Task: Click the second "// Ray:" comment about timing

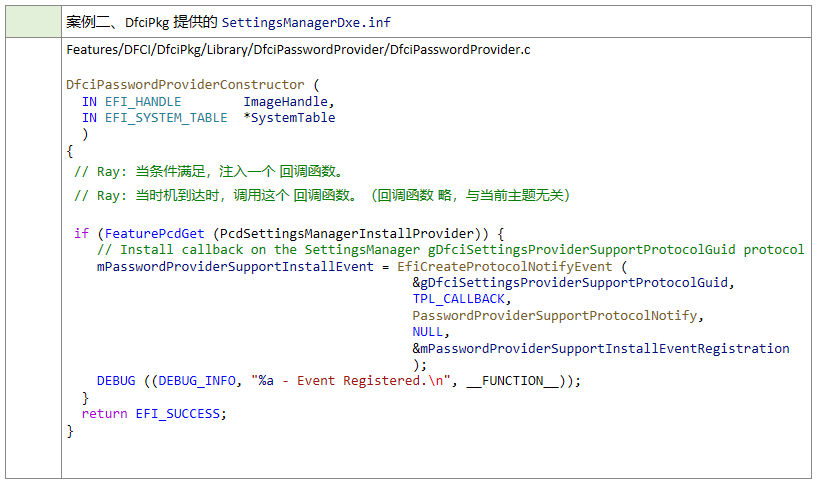Action: point(322,196)
